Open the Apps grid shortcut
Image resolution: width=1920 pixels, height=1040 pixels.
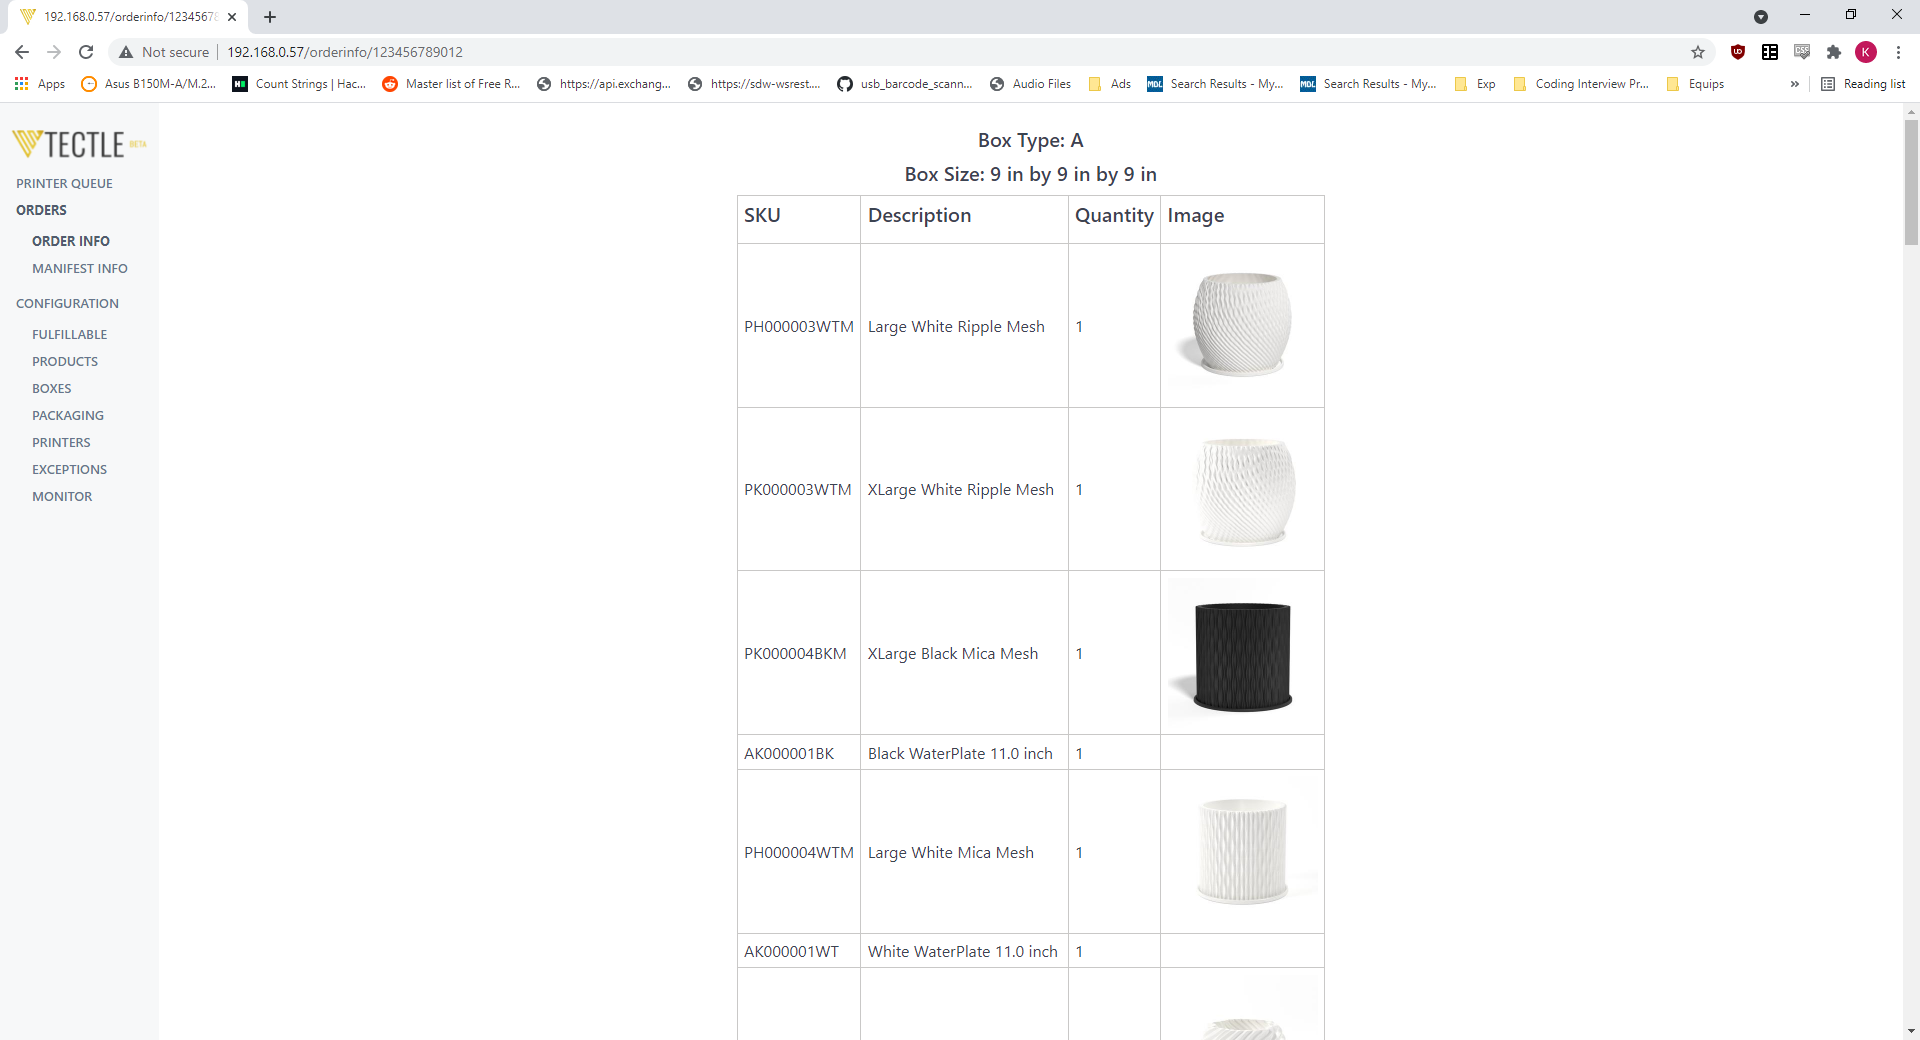coord(40,84)
